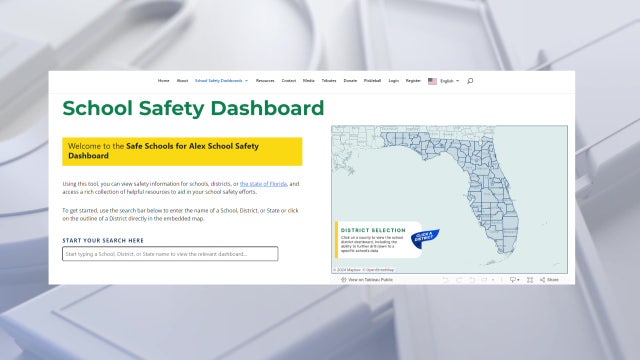Image resolution: width=640 pixels, height=360 pixels.
Task: Expand the School Safety Dashboards menu
Action: pos(221,81)
